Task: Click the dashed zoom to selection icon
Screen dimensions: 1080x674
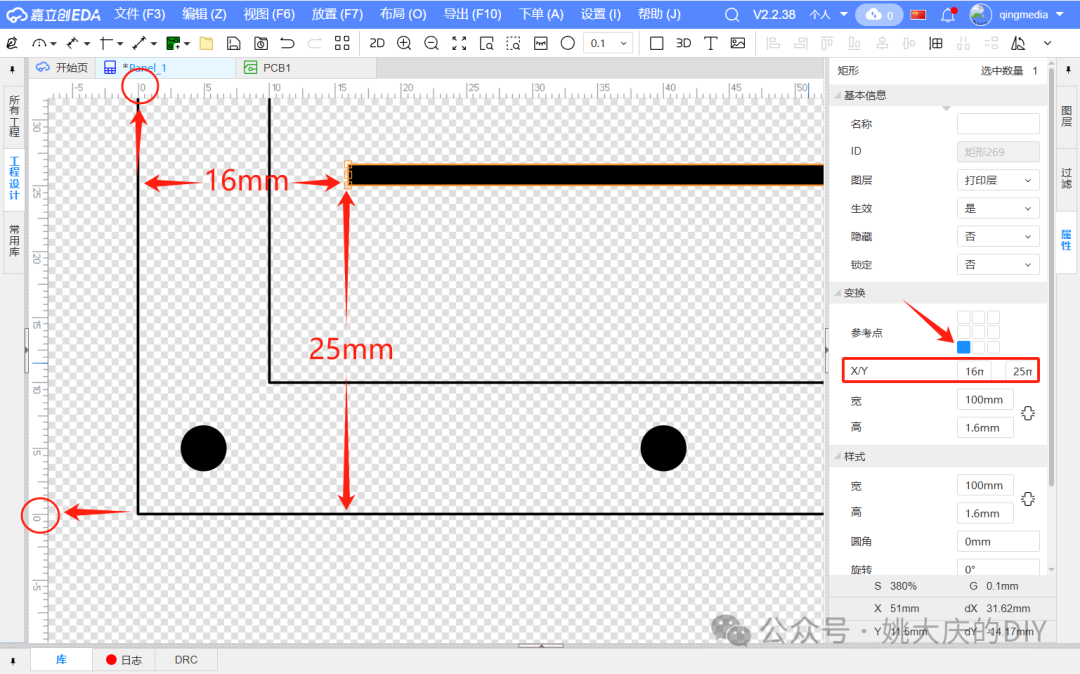Action: click(513, 43)
